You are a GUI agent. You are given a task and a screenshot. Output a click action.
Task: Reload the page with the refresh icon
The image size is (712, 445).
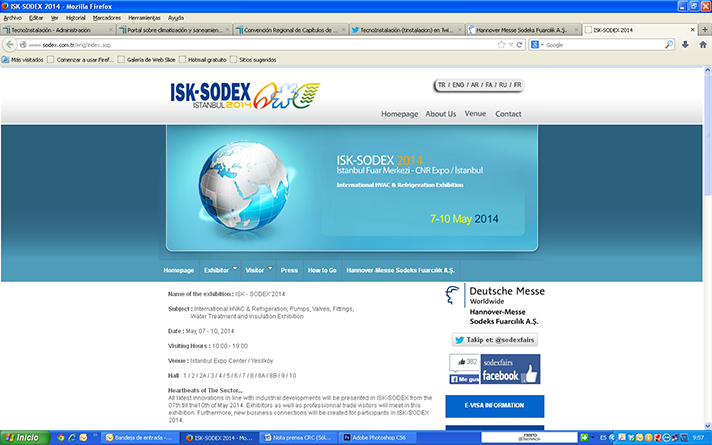point(519,44)
